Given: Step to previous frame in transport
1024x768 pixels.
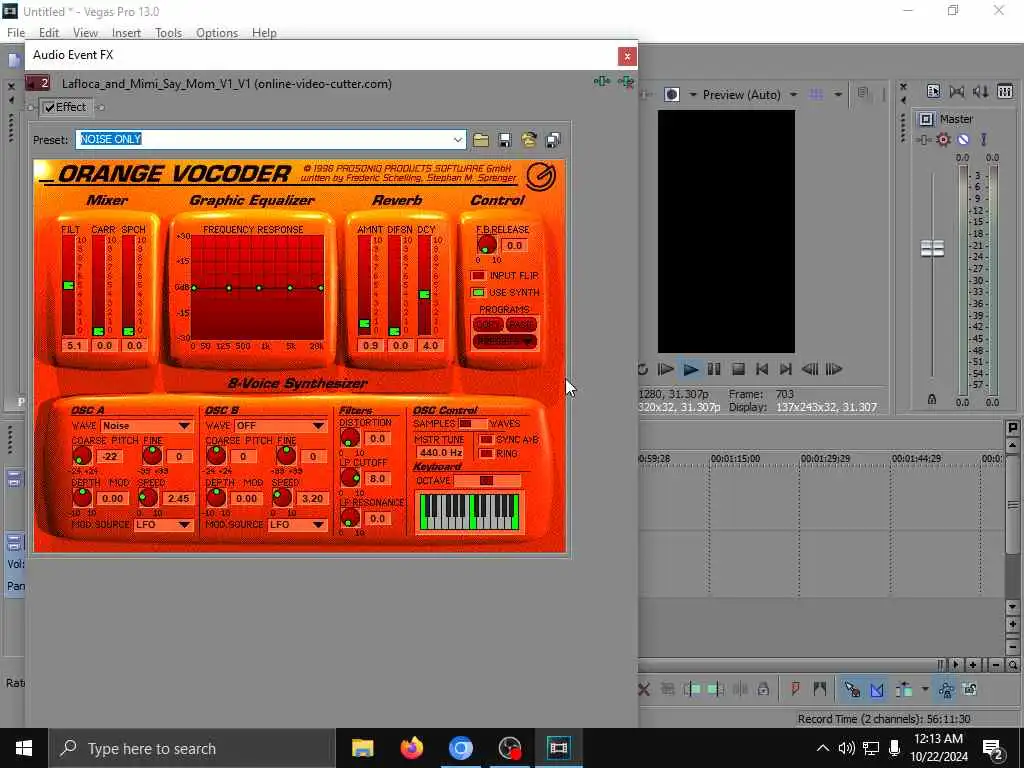Looking at the screenshot, I should click(x=810, y=370).
